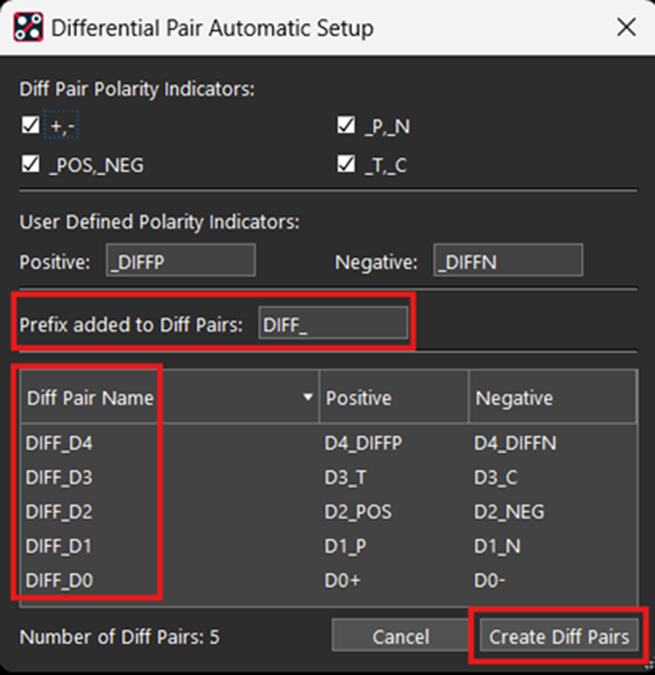The width and height of the screenshot is (655, 675).
Task: Disable the _T,_C polarity indicator
Action: (x=346, y=165)
